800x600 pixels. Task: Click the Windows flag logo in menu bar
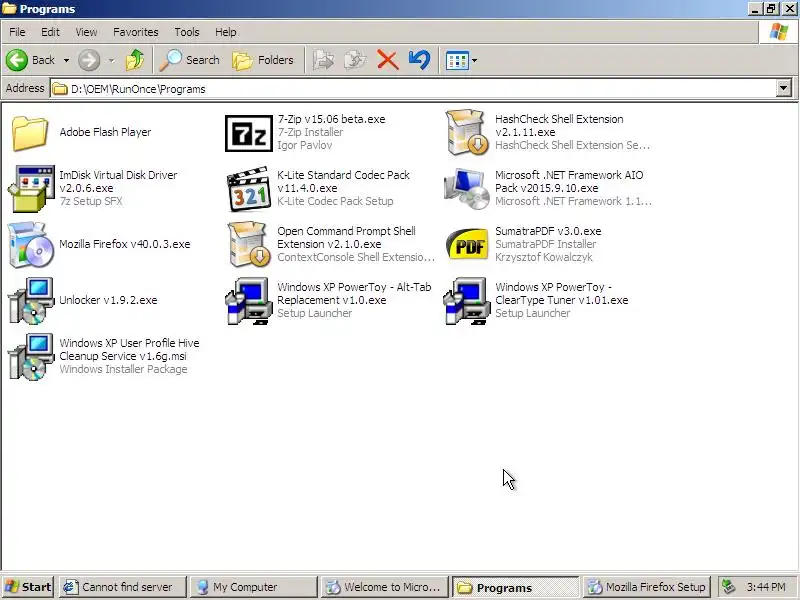[x=779, y=32]
